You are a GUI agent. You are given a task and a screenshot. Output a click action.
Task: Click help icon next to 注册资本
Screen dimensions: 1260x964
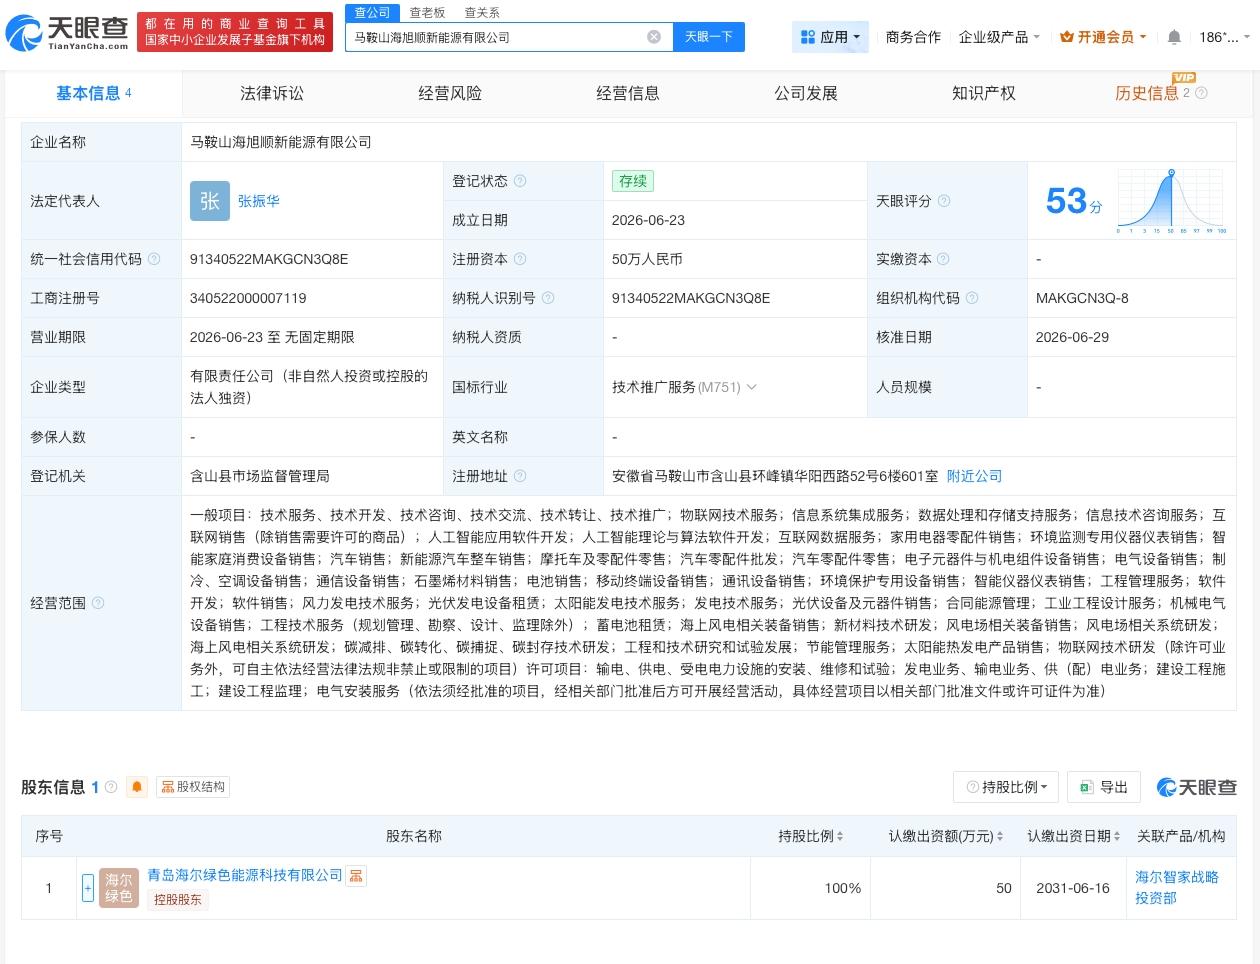point(520,259)
